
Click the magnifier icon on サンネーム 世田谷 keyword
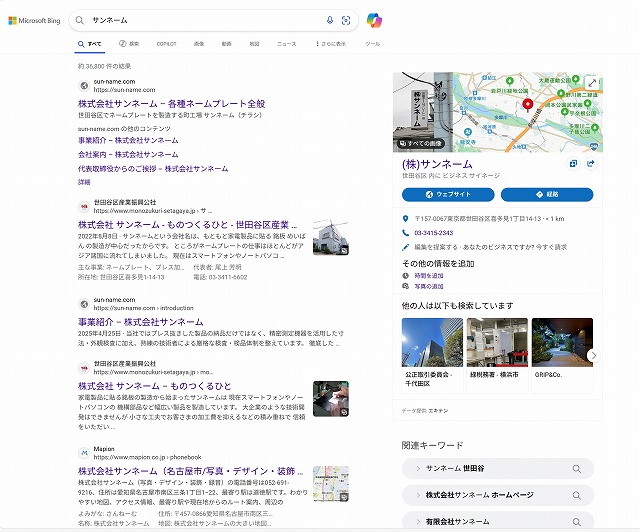577,469
